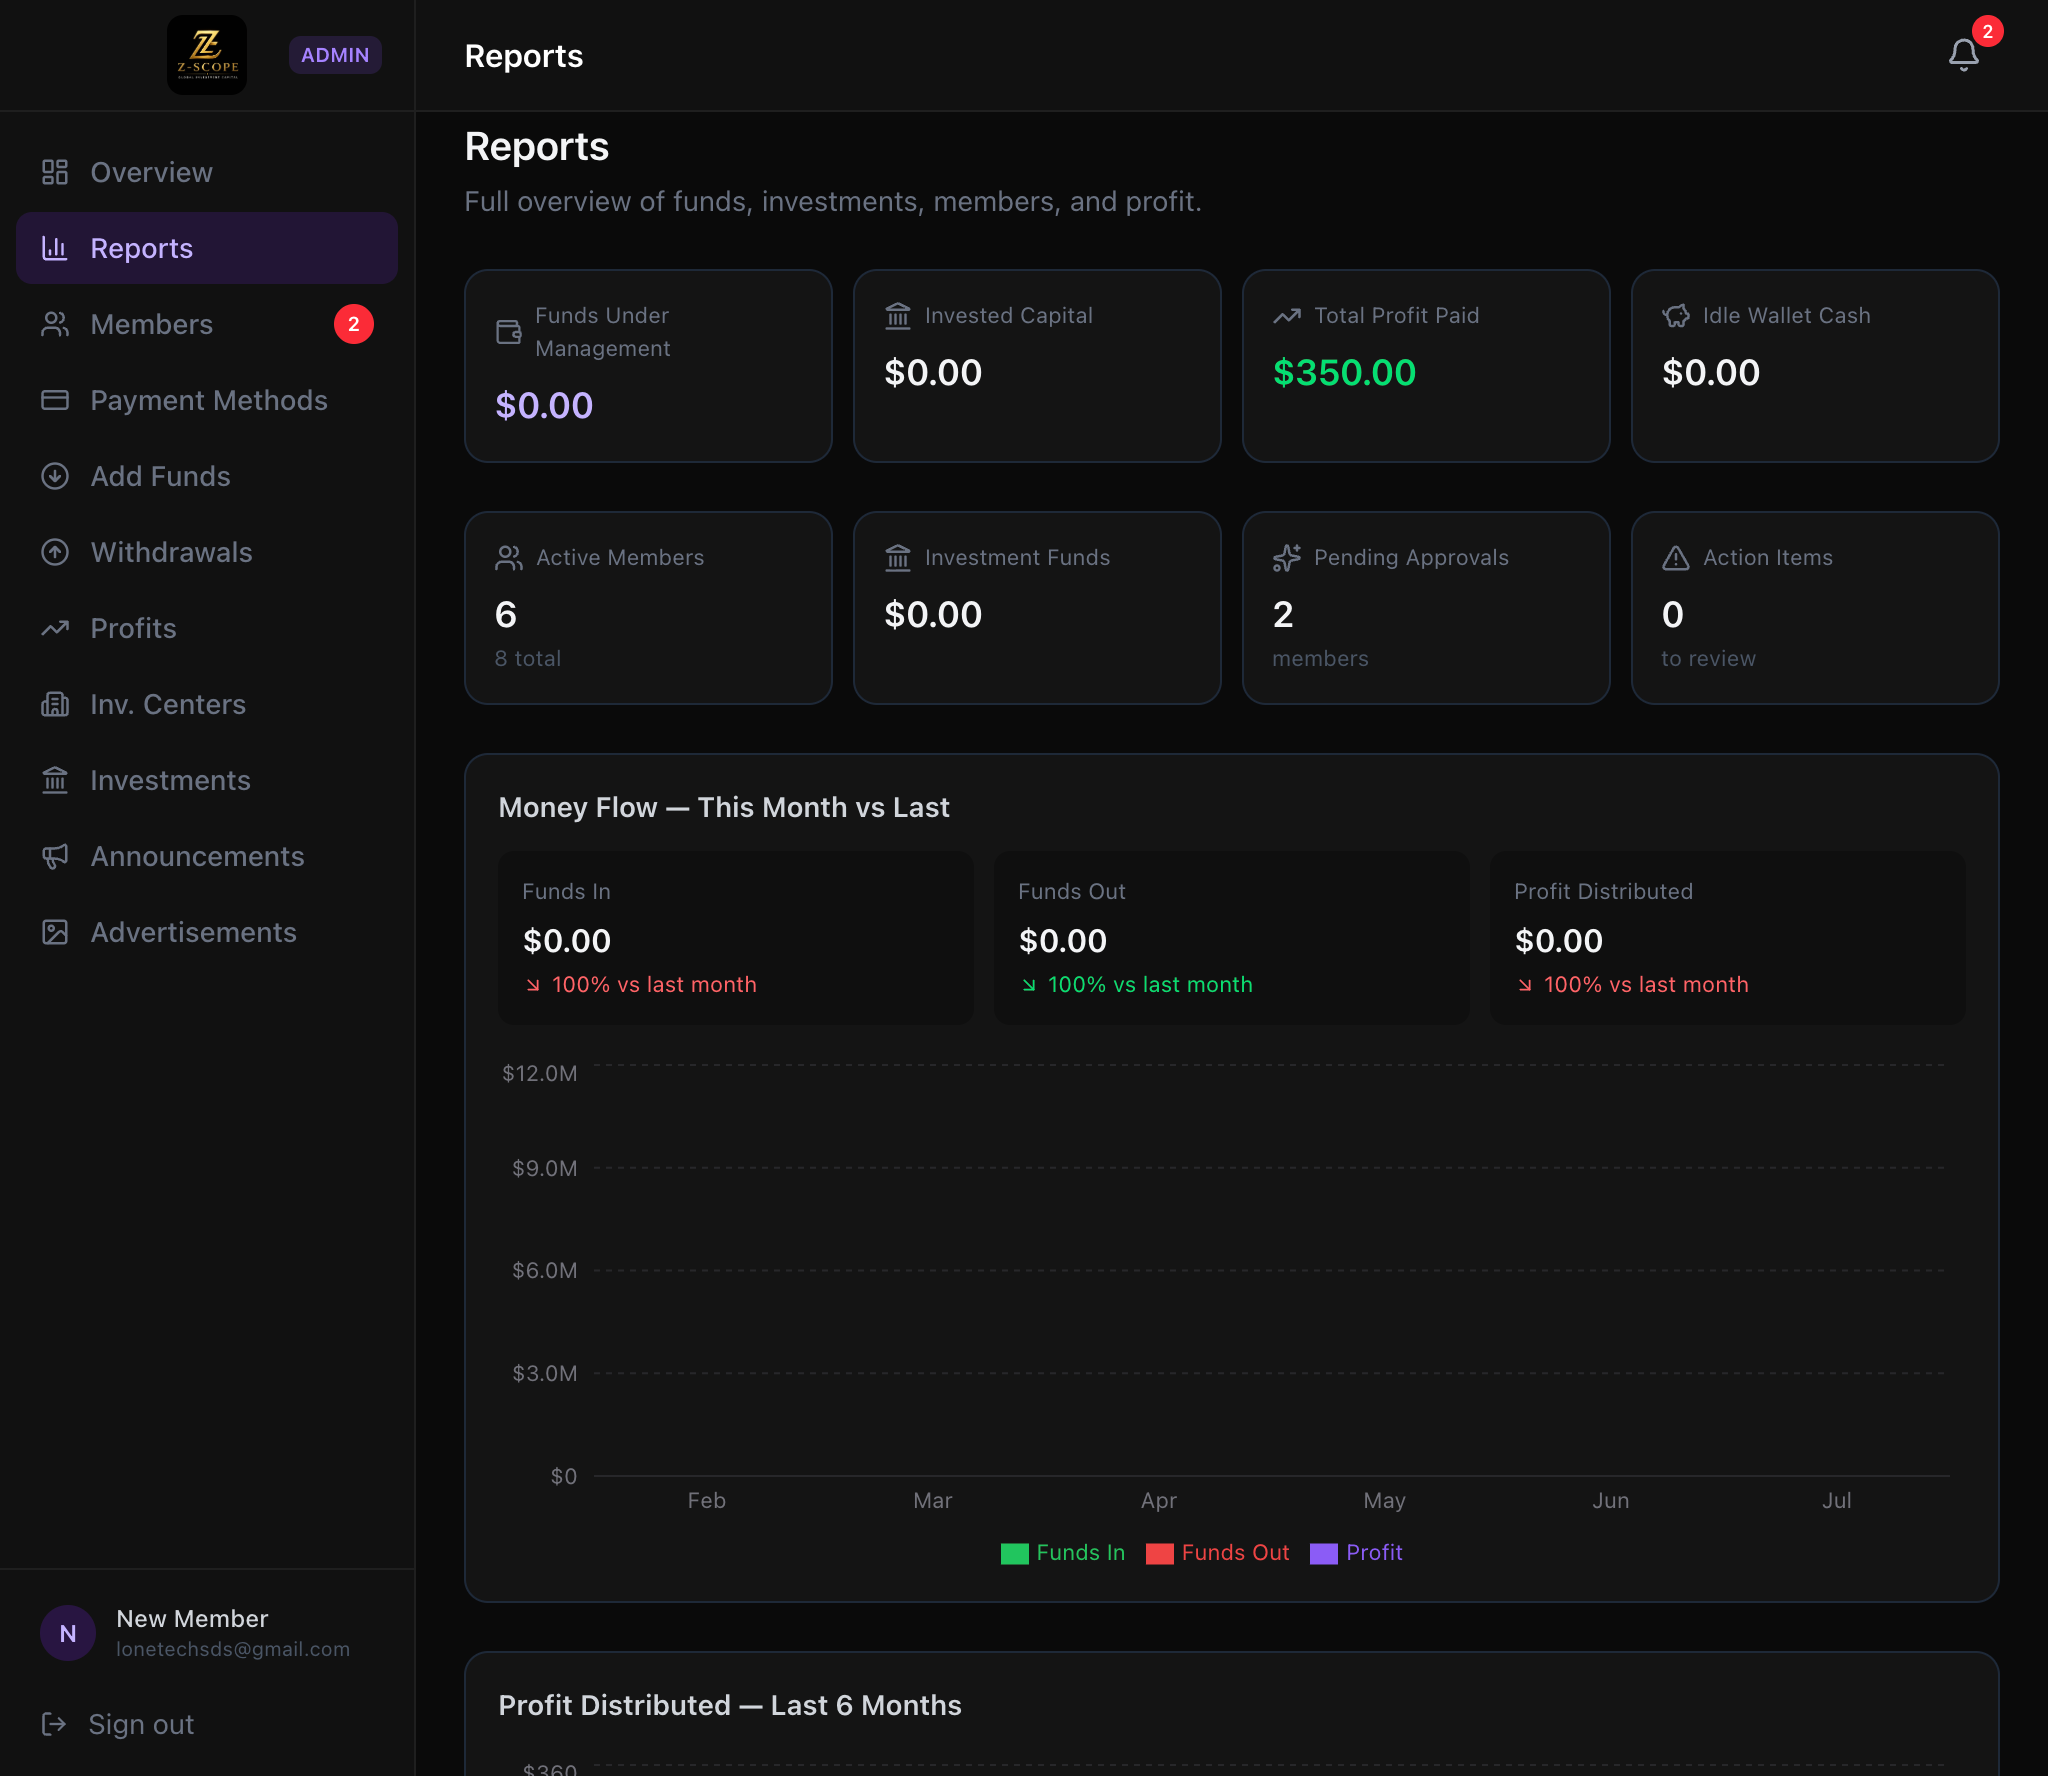The height and width of the screenshot is (1776, 2048).
Task: Go to Members in the sidebar
Action: (x=207, y=324)
